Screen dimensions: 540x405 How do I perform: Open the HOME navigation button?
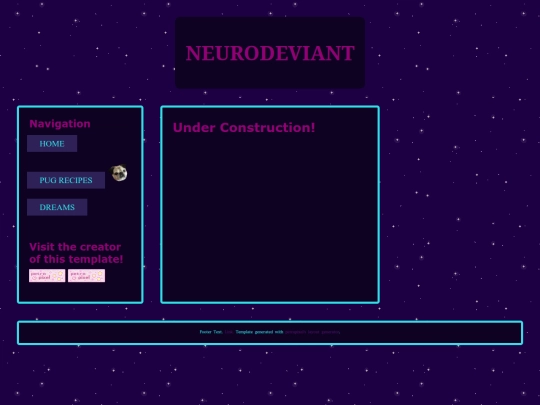click(x=52, y=144)
